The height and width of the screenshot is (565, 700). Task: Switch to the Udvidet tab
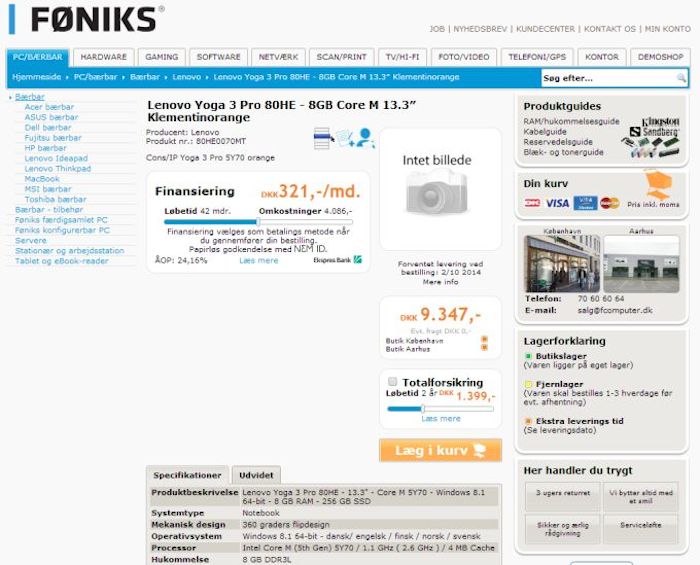point(256,475)
